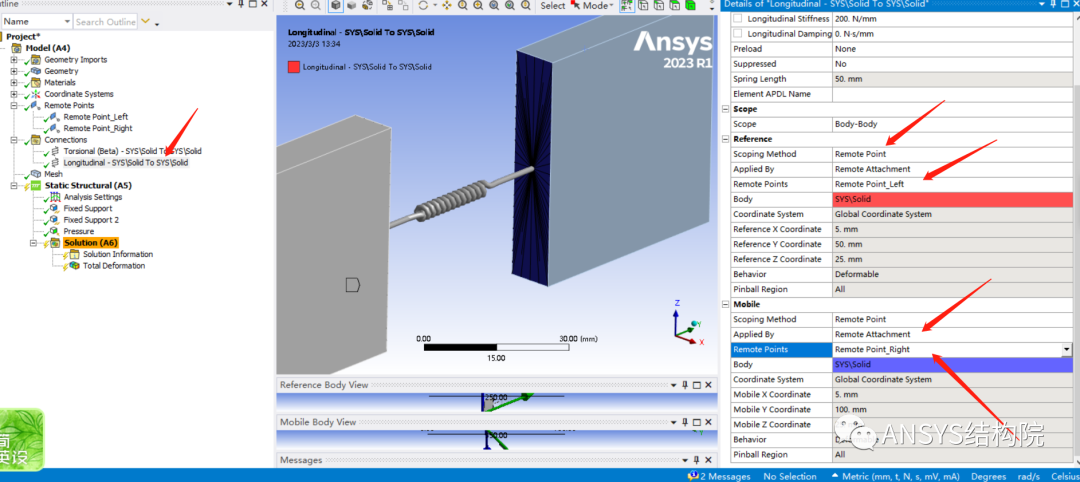1080x482 pixels.
Task: Click the Total Deformation result icon
Action: 74,266
